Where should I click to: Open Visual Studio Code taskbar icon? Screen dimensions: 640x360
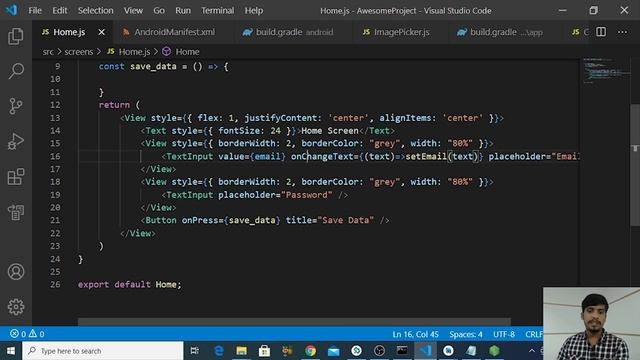[425, 351]
